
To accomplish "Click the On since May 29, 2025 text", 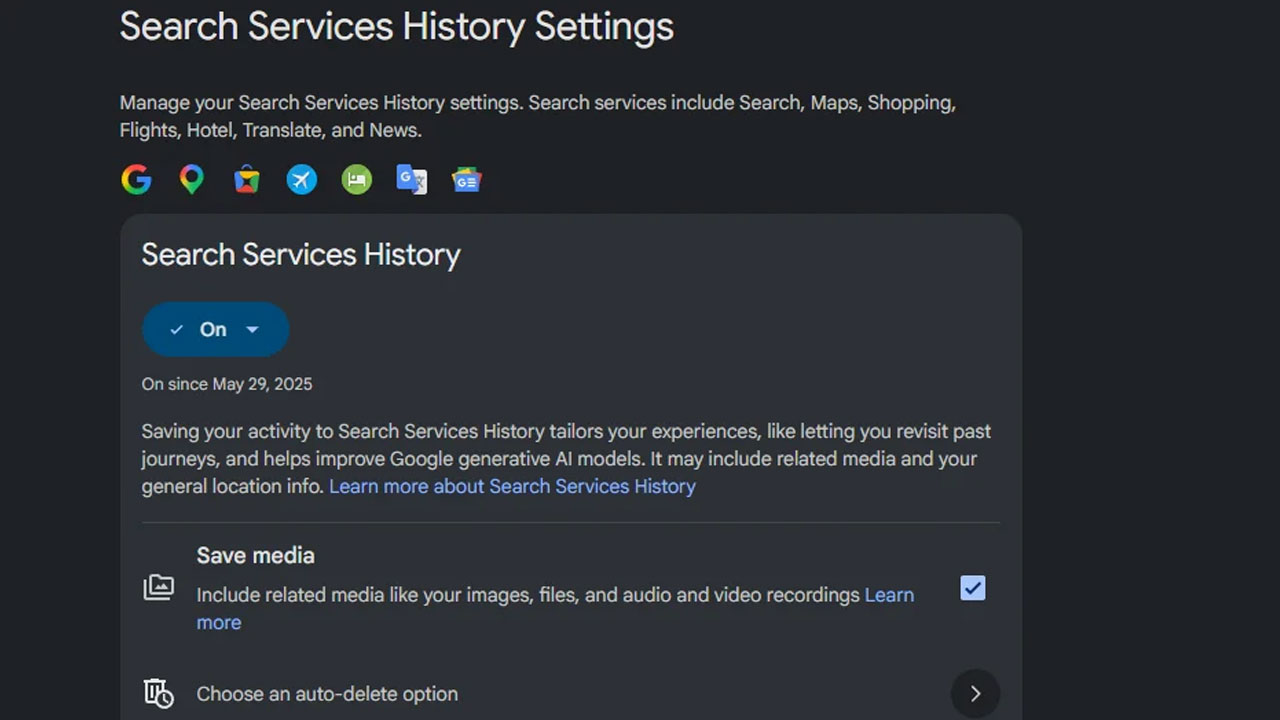I will pos(227,384).
